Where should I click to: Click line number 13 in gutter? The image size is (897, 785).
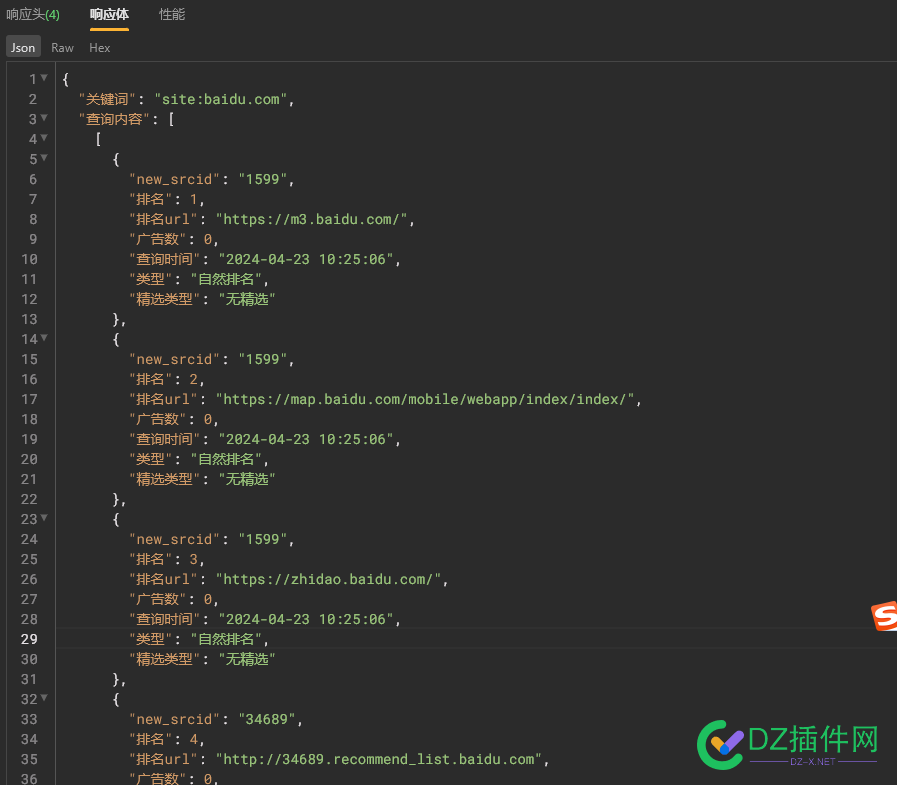(x=29, y=319)
